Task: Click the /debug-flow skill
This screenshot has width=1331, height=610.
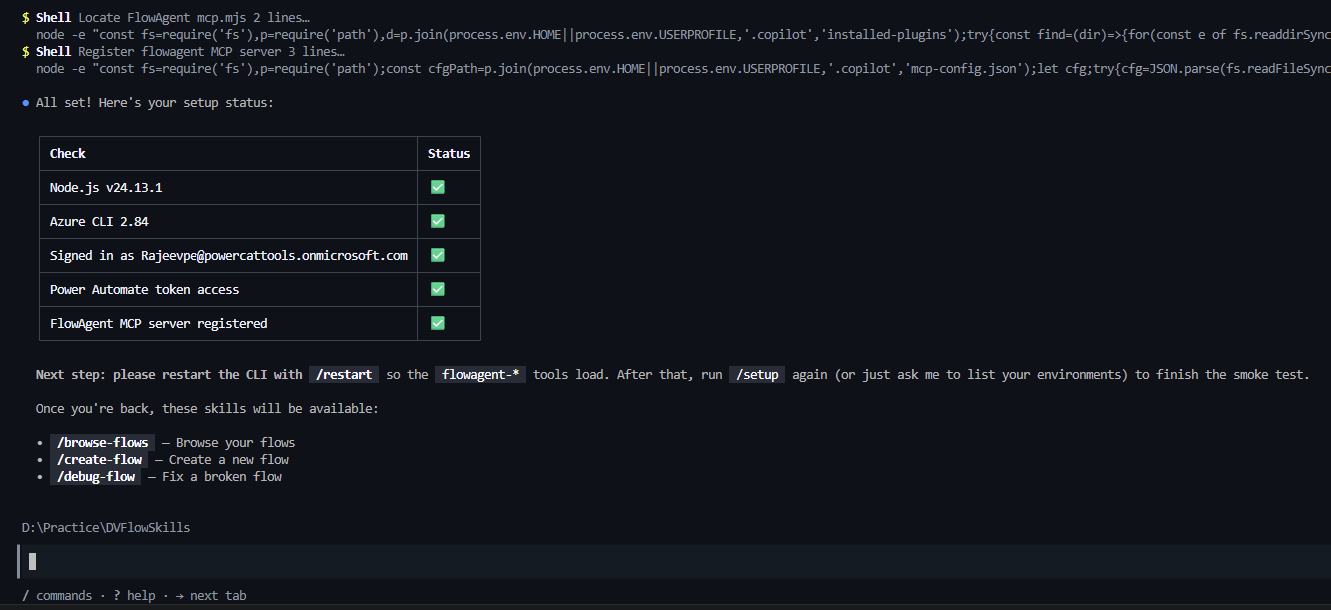Action: pyautogui.click(x=96, y=476)
